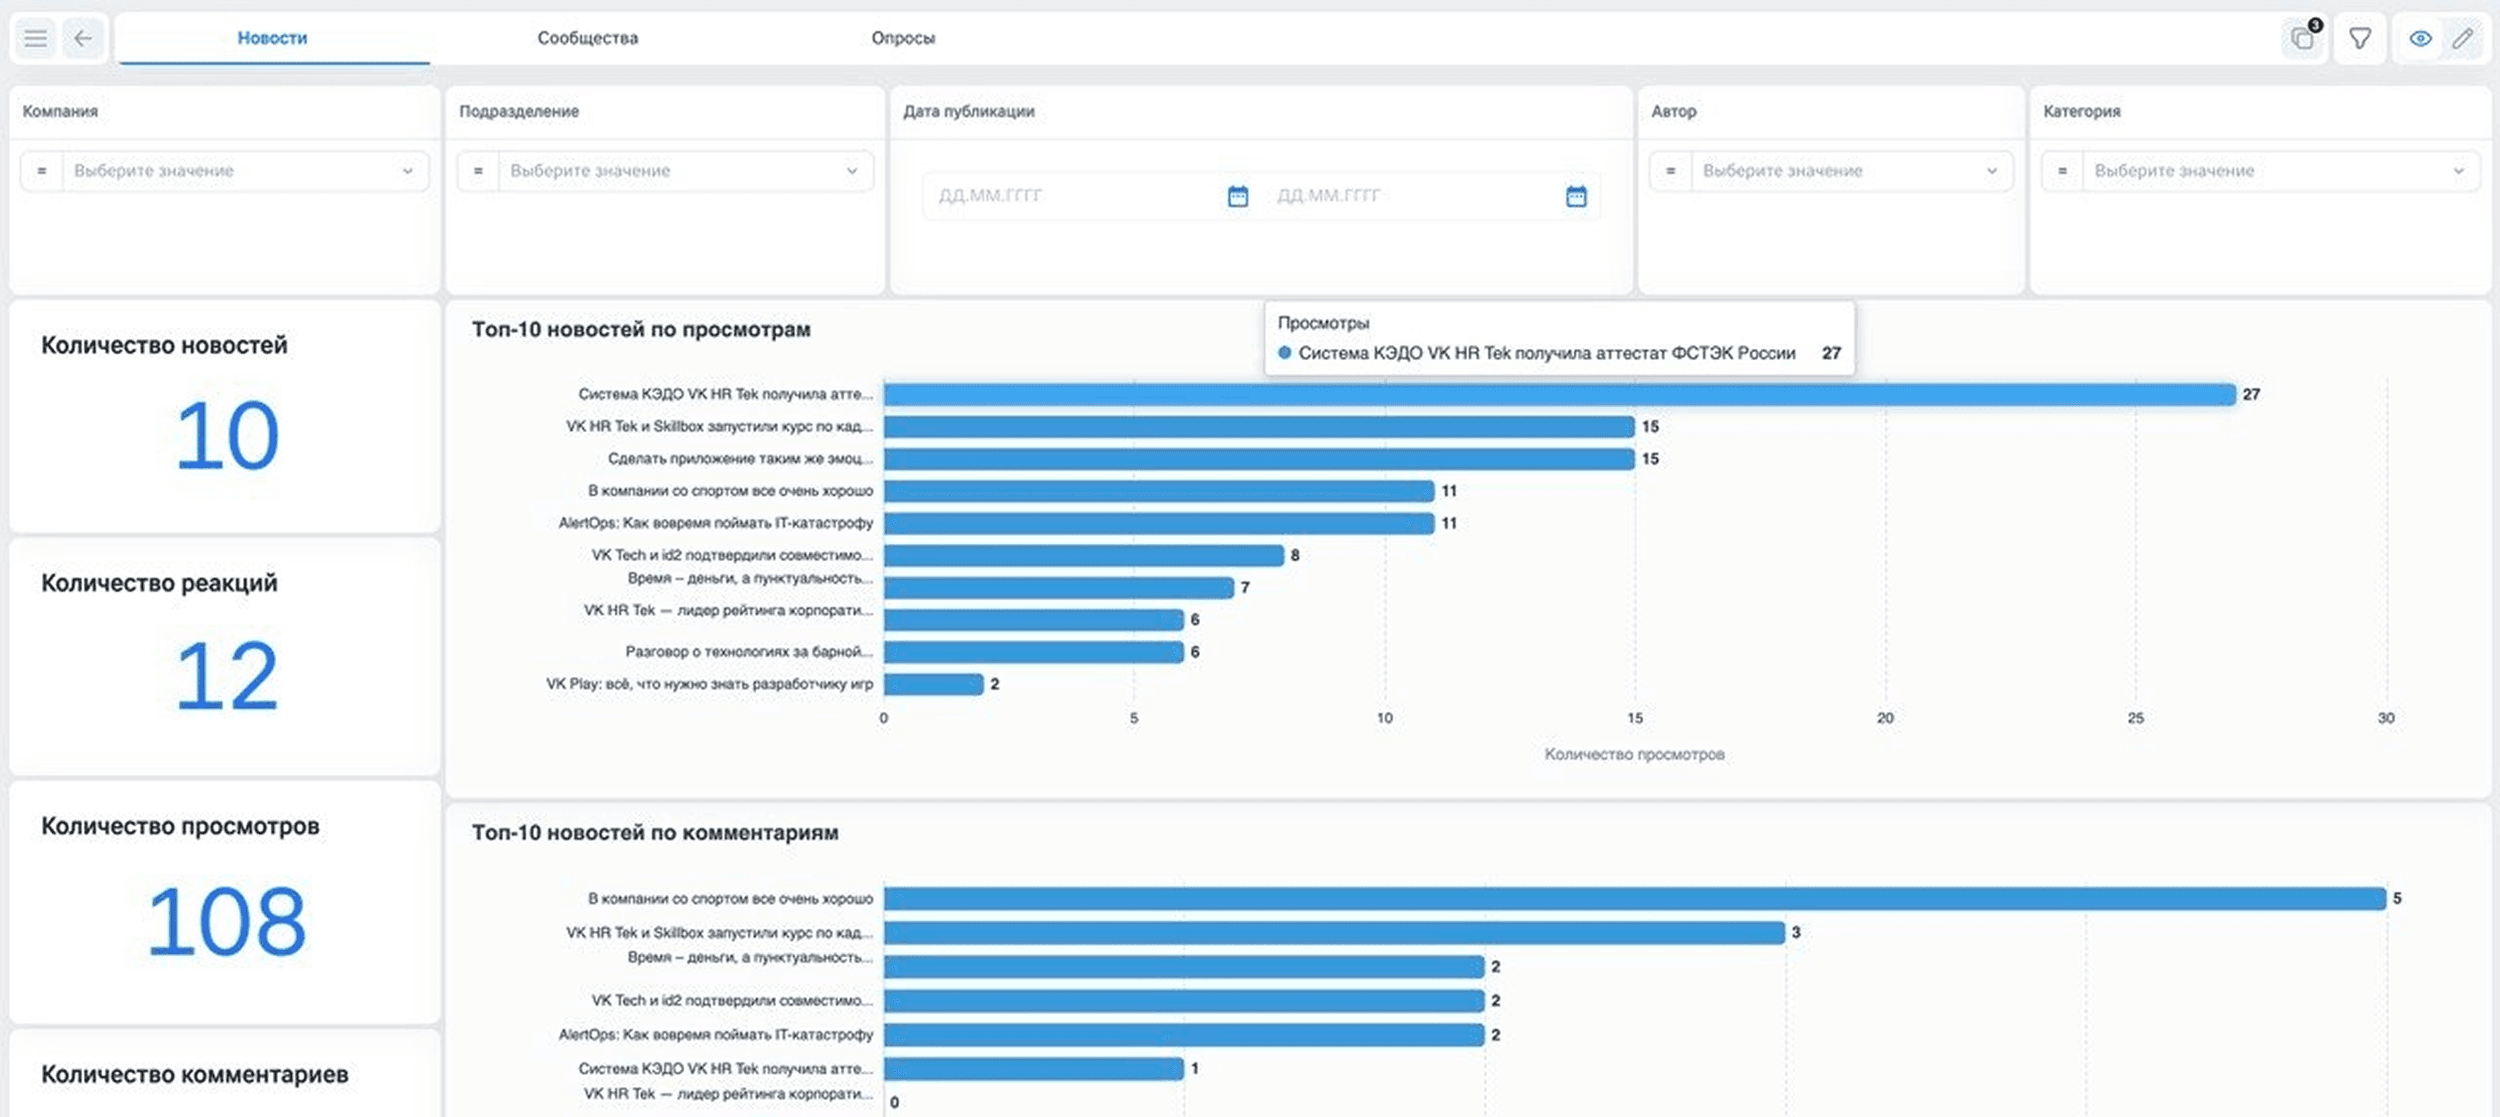
Task: Toggle the eye view mode icon
Action: coord(2420,39)
